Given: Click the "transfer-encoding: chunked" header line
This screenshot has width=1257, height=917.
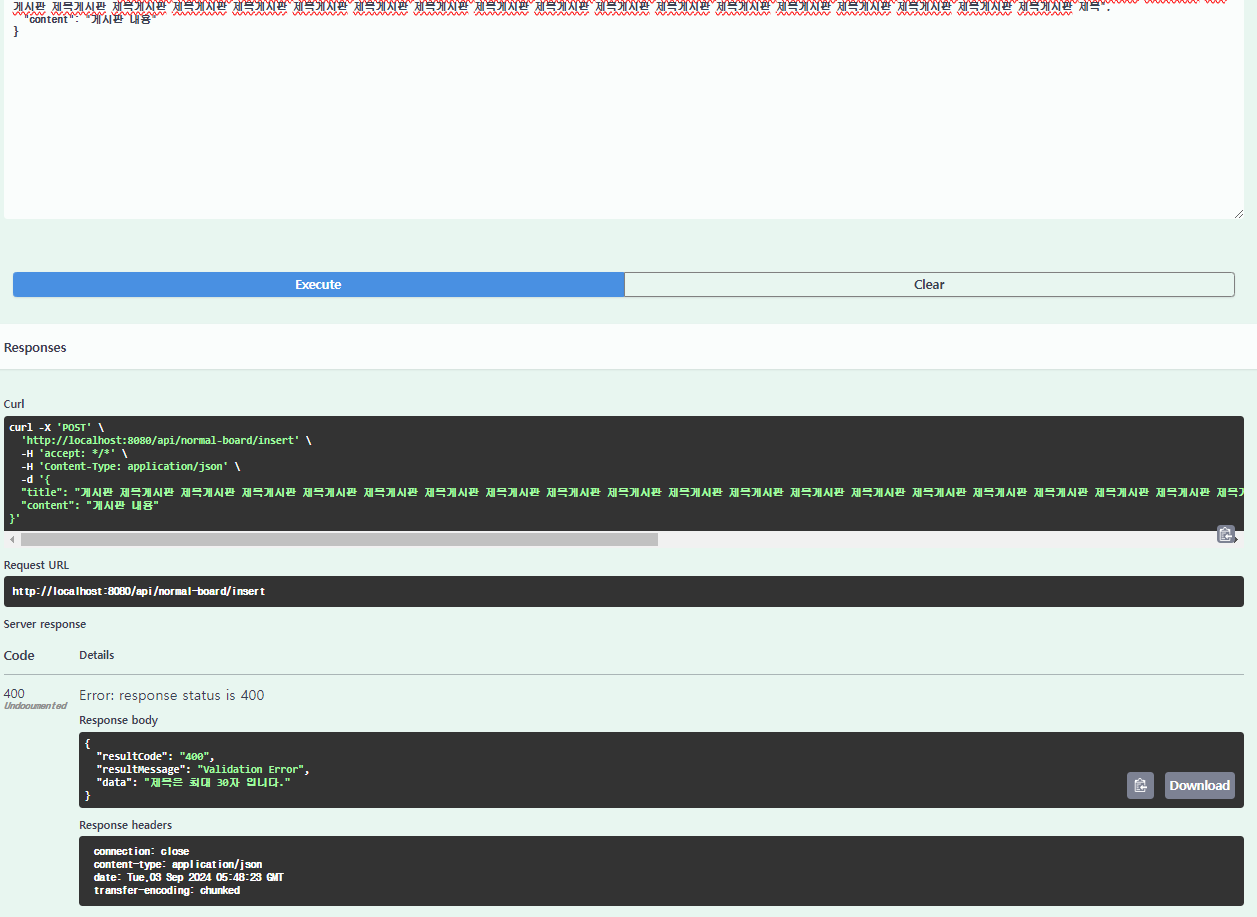Looking at the screenshot, I should point(167,890).
